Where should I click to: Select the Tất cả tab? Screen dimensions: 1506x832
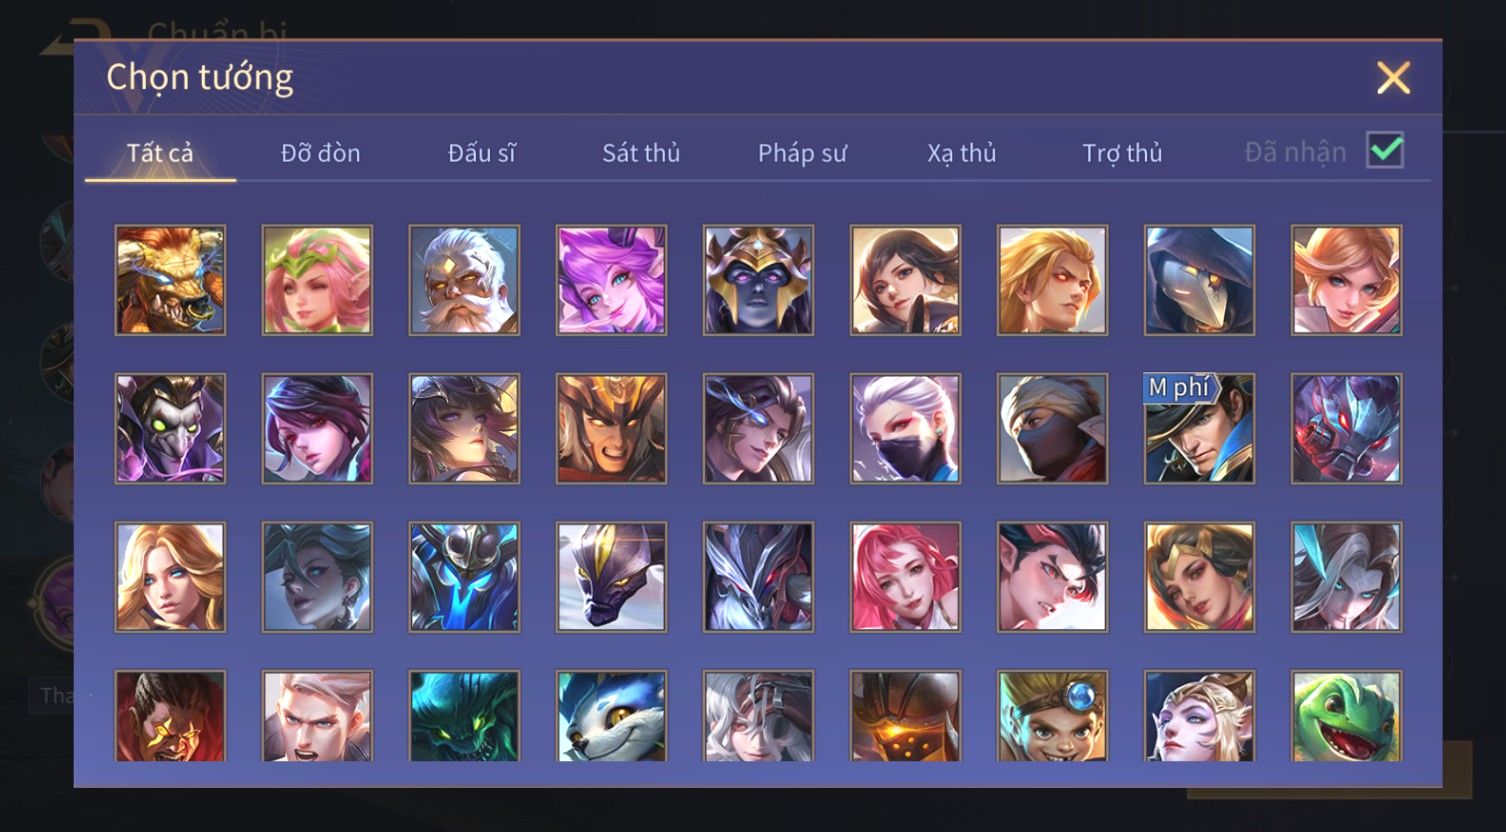(160, 153)
